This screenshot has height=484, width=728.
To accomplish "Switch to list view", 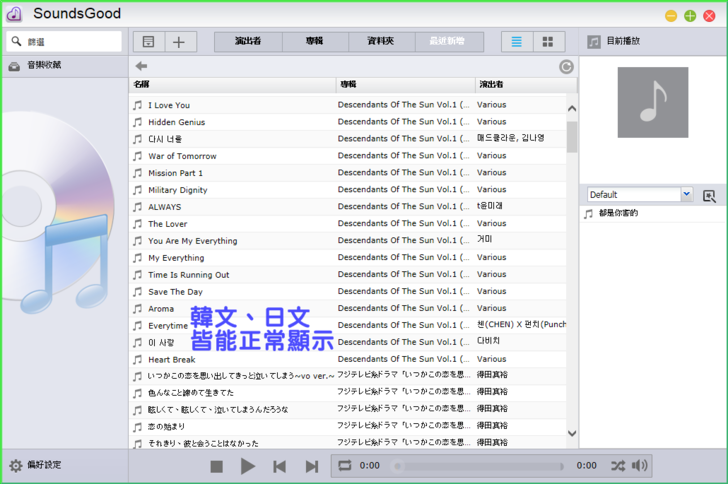I will click(x=517, y=42).
